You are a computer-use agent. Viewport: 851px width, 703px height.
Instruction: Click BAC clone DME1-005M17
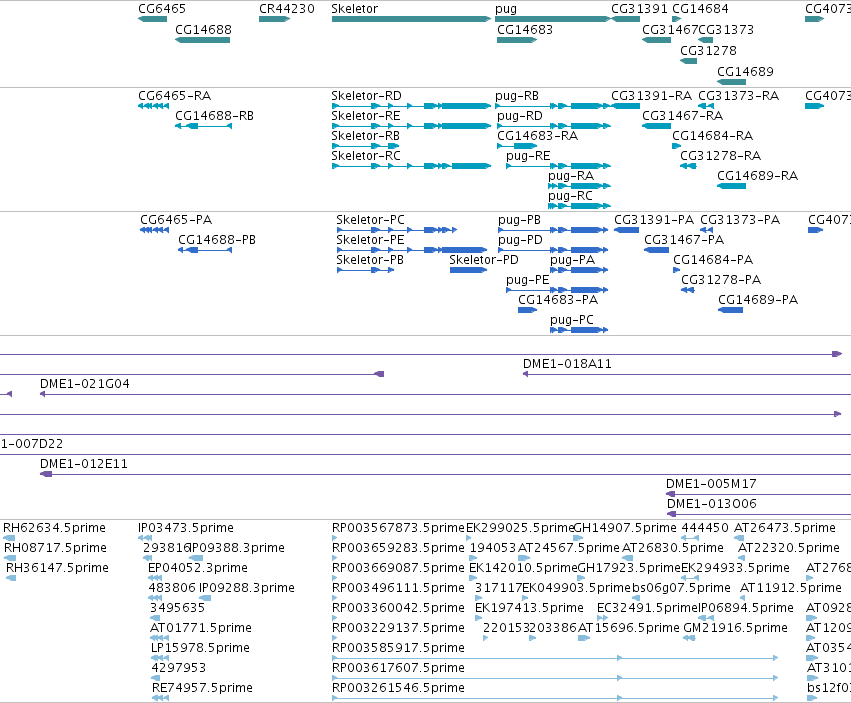tap(758, 494)
